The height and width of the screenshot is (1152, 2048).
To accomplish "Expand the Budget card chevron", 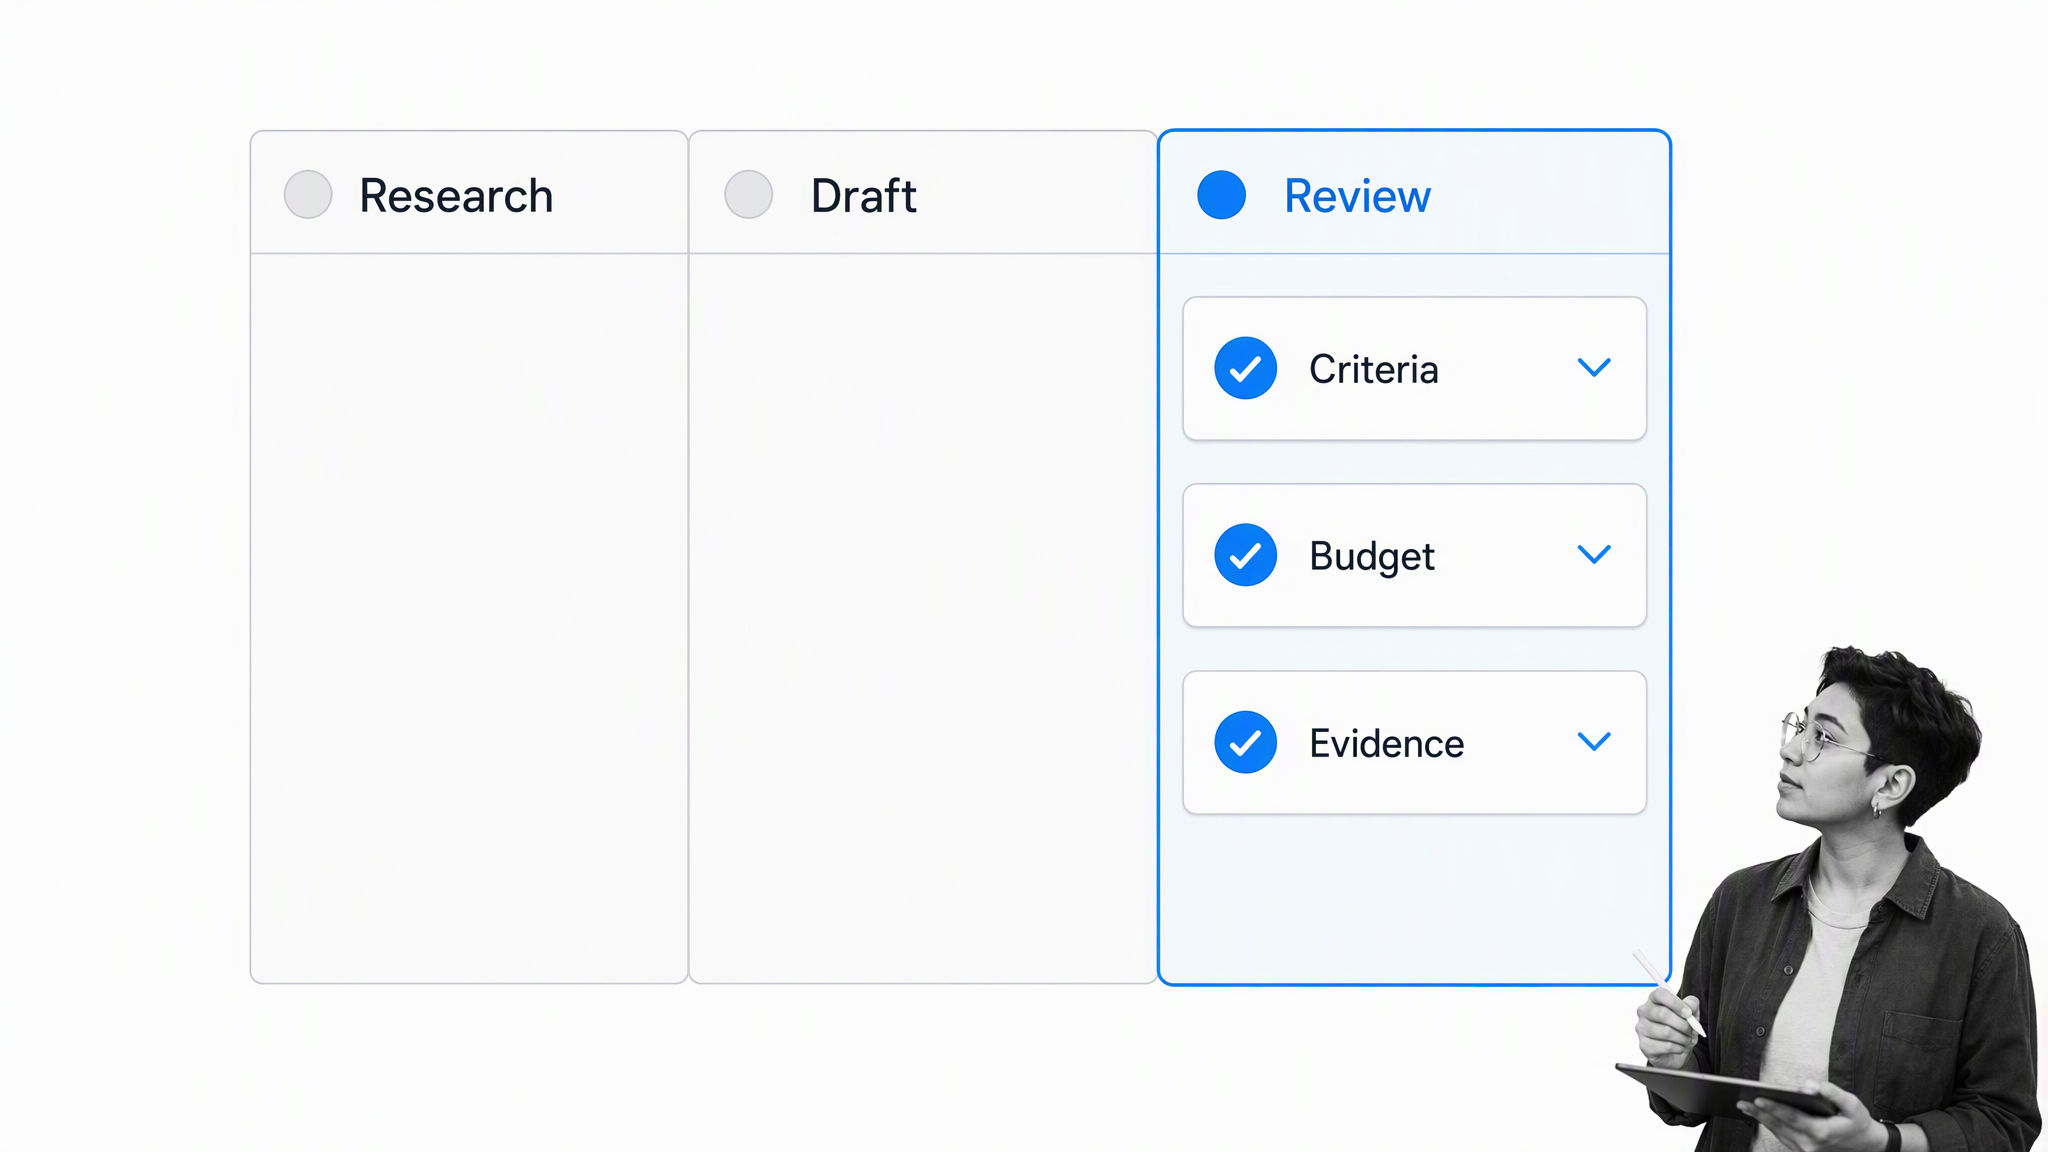I will click(x=1594, y=554).
